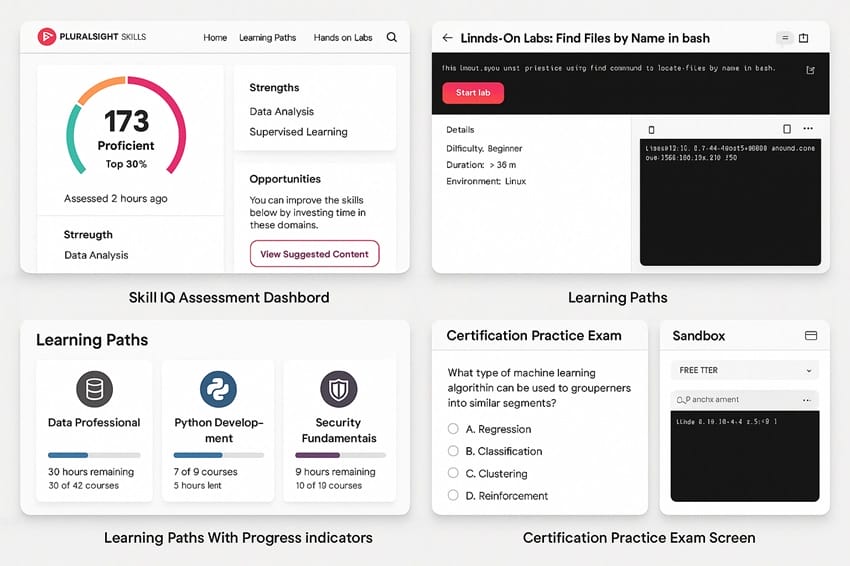The width and height of the screenshot is (850, 566).
Task: Click '7 of 9 courses' text
Action: point(205,472)
